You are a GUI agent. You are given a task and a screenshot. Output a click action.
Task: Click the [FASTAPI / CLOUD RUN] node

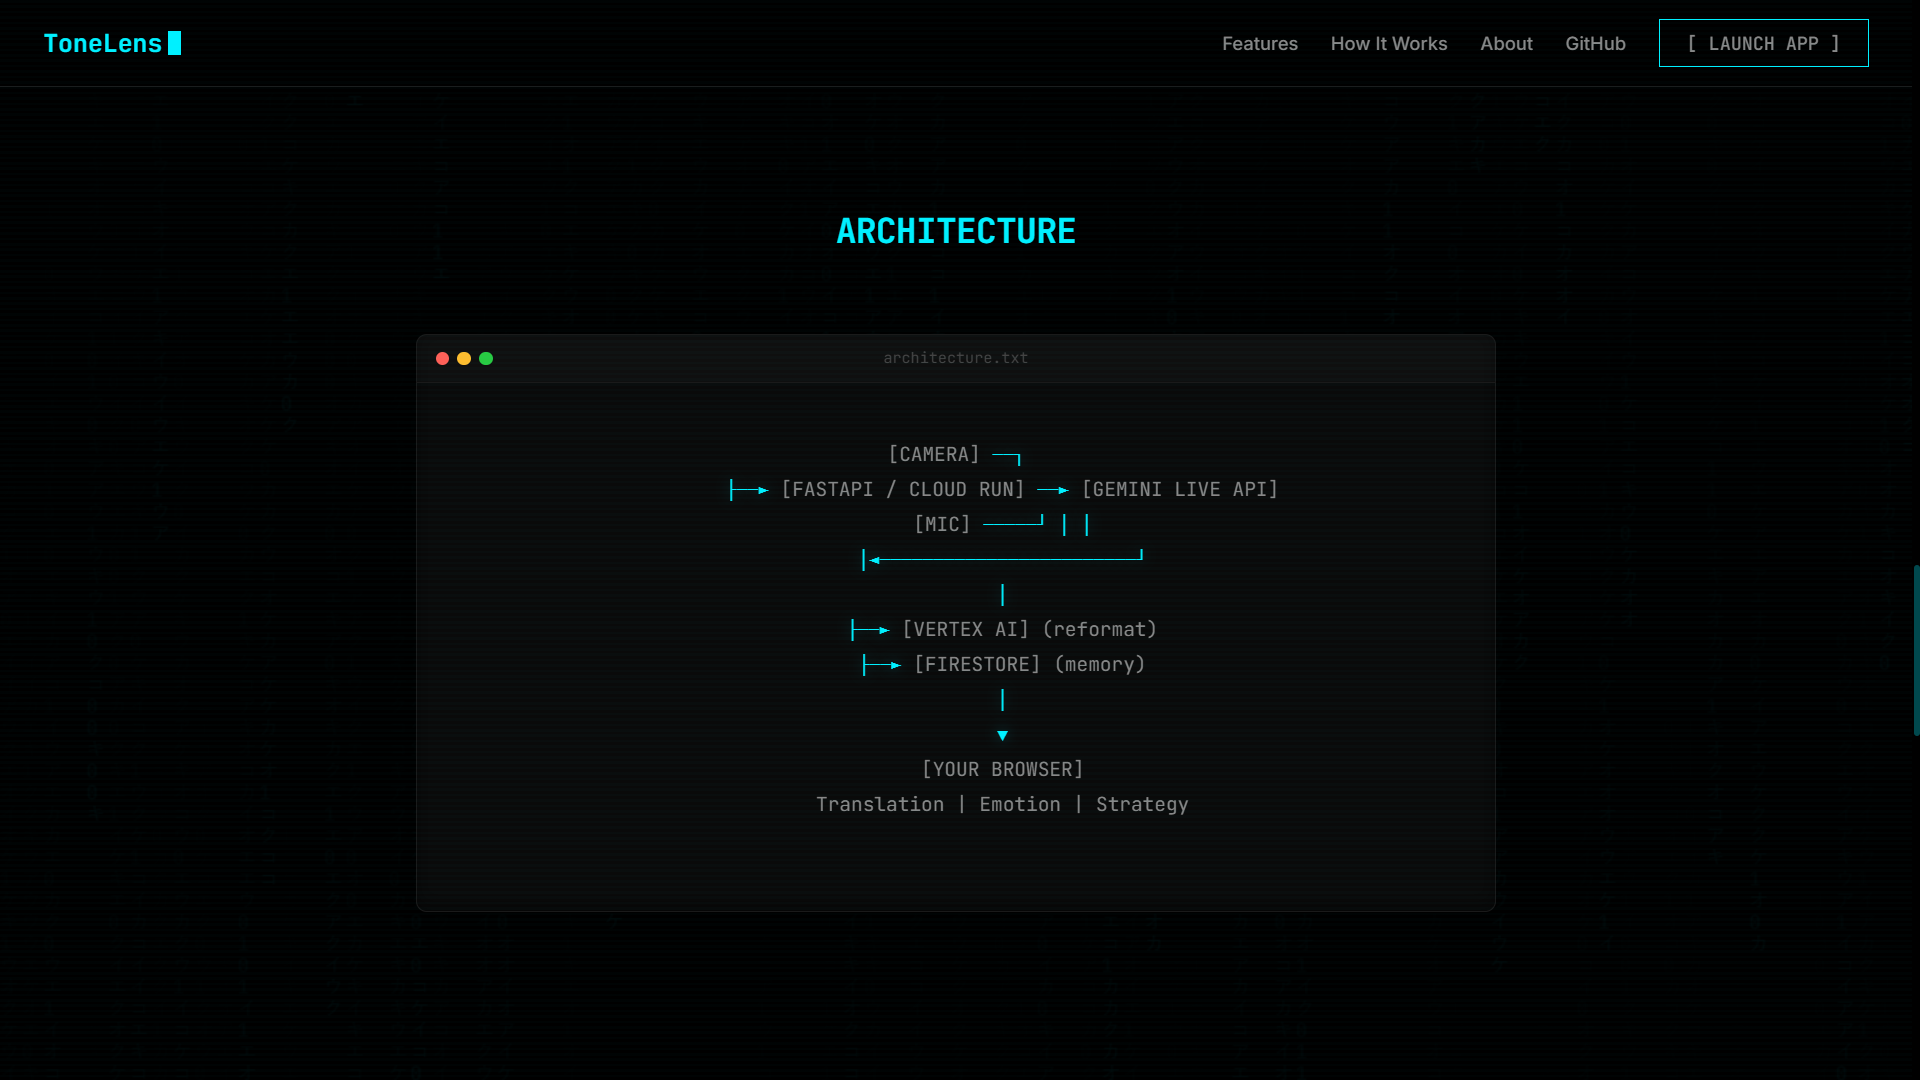click(902, 489)
